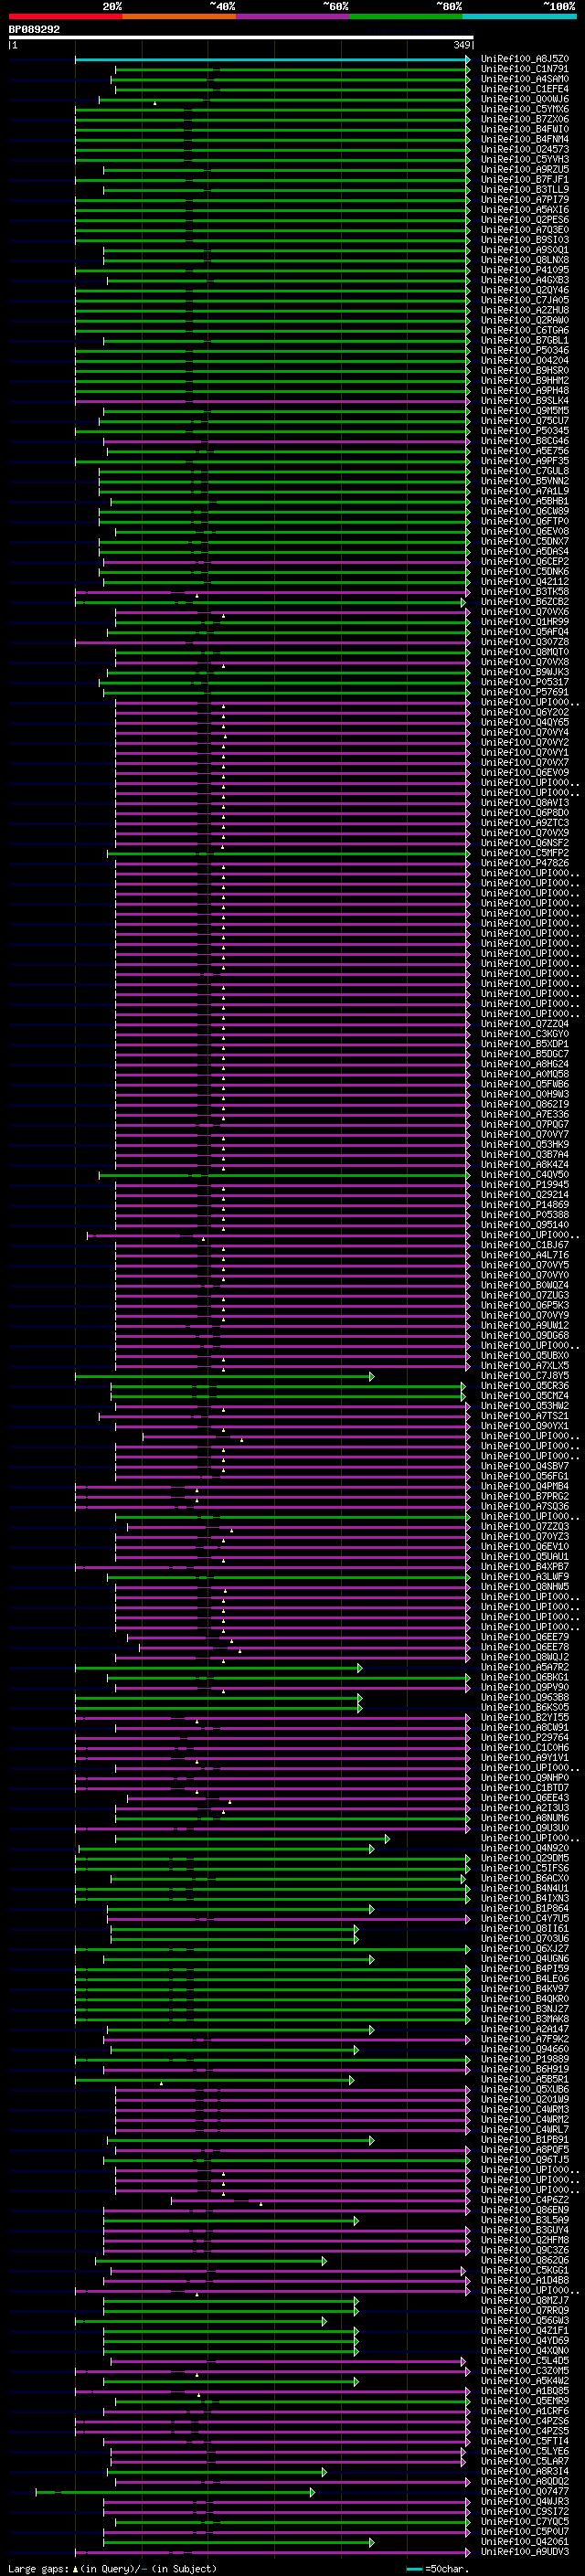Select hit label UniRef100_B4PI59
The image size is (585, 2576).
[525, 1969]
